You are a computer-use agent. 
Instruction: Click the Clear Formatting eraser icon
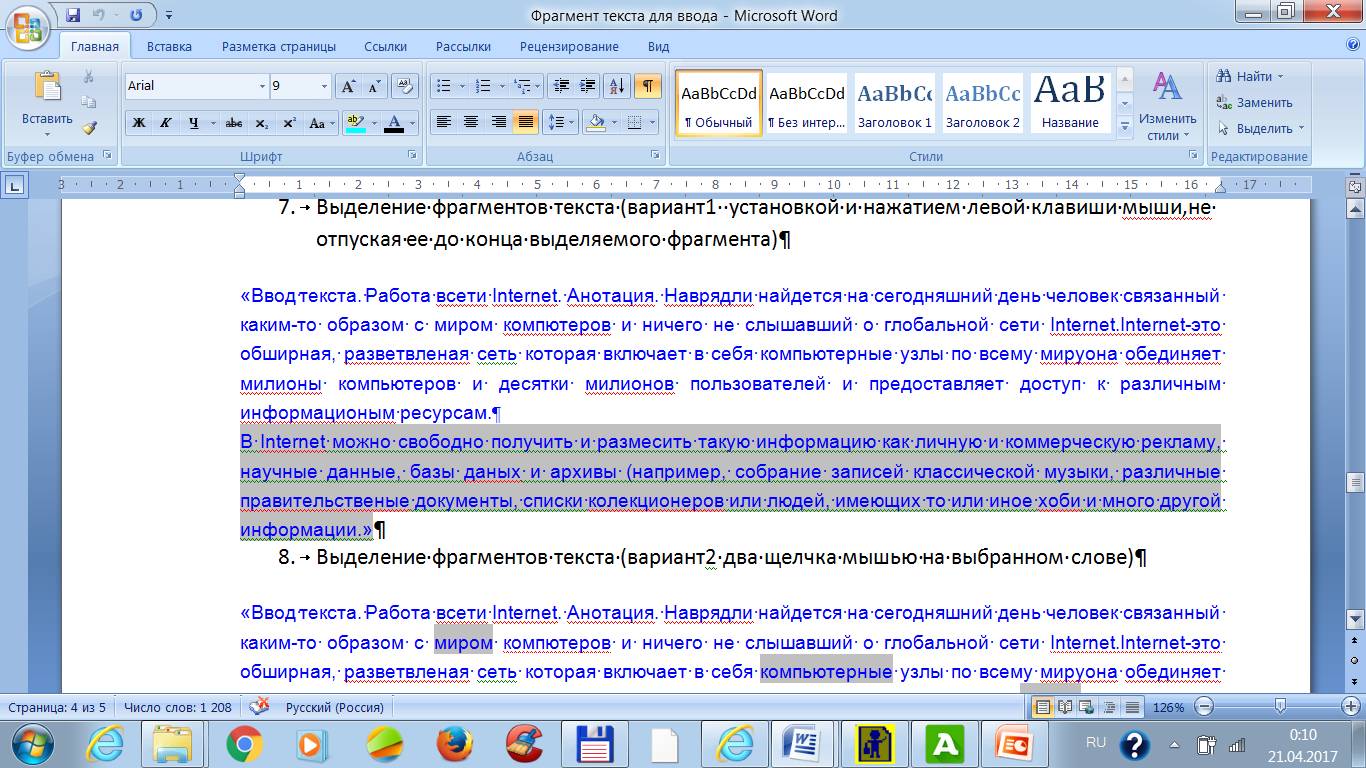tap(404, 86)
